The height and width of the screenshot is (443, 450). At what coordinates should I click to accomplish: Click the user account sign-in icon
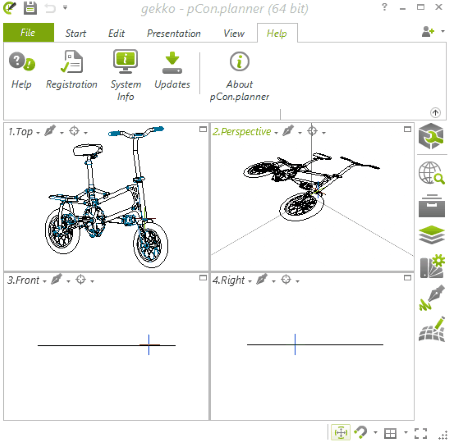[428, 32]
